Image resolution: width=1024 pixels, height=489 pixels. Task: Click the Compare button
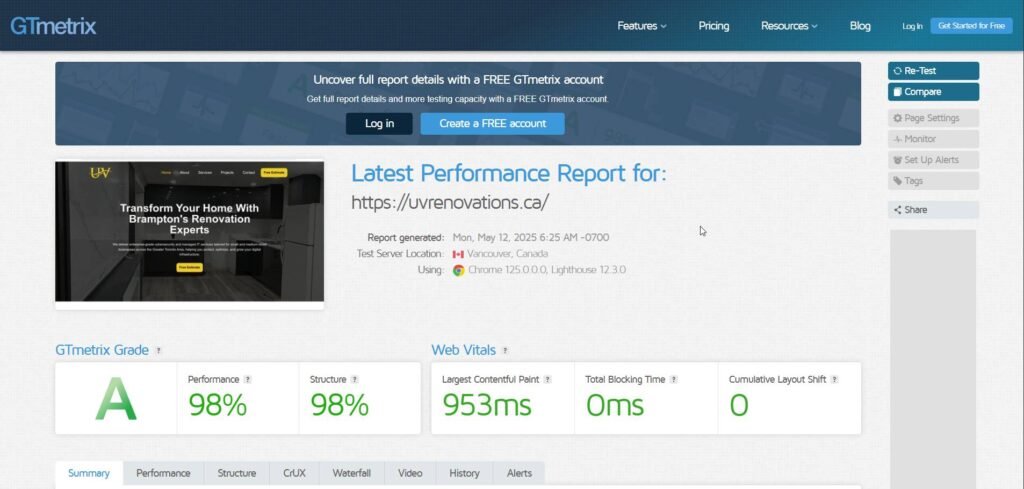coord(933,91)
